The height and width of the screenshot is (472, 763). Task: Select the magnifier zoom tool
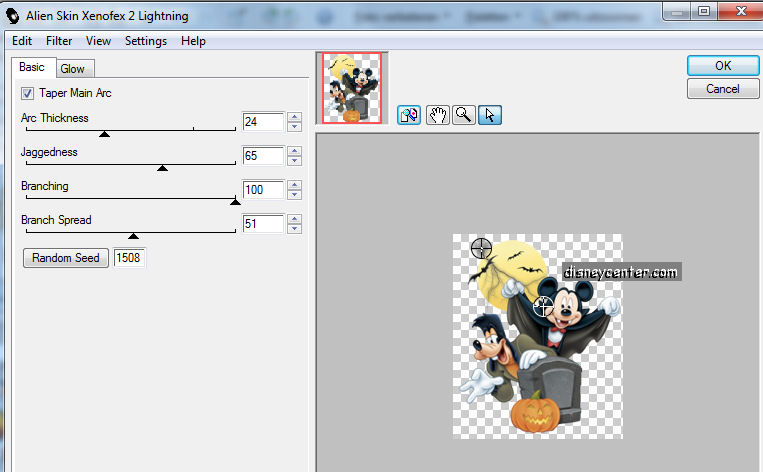point(464,115)
